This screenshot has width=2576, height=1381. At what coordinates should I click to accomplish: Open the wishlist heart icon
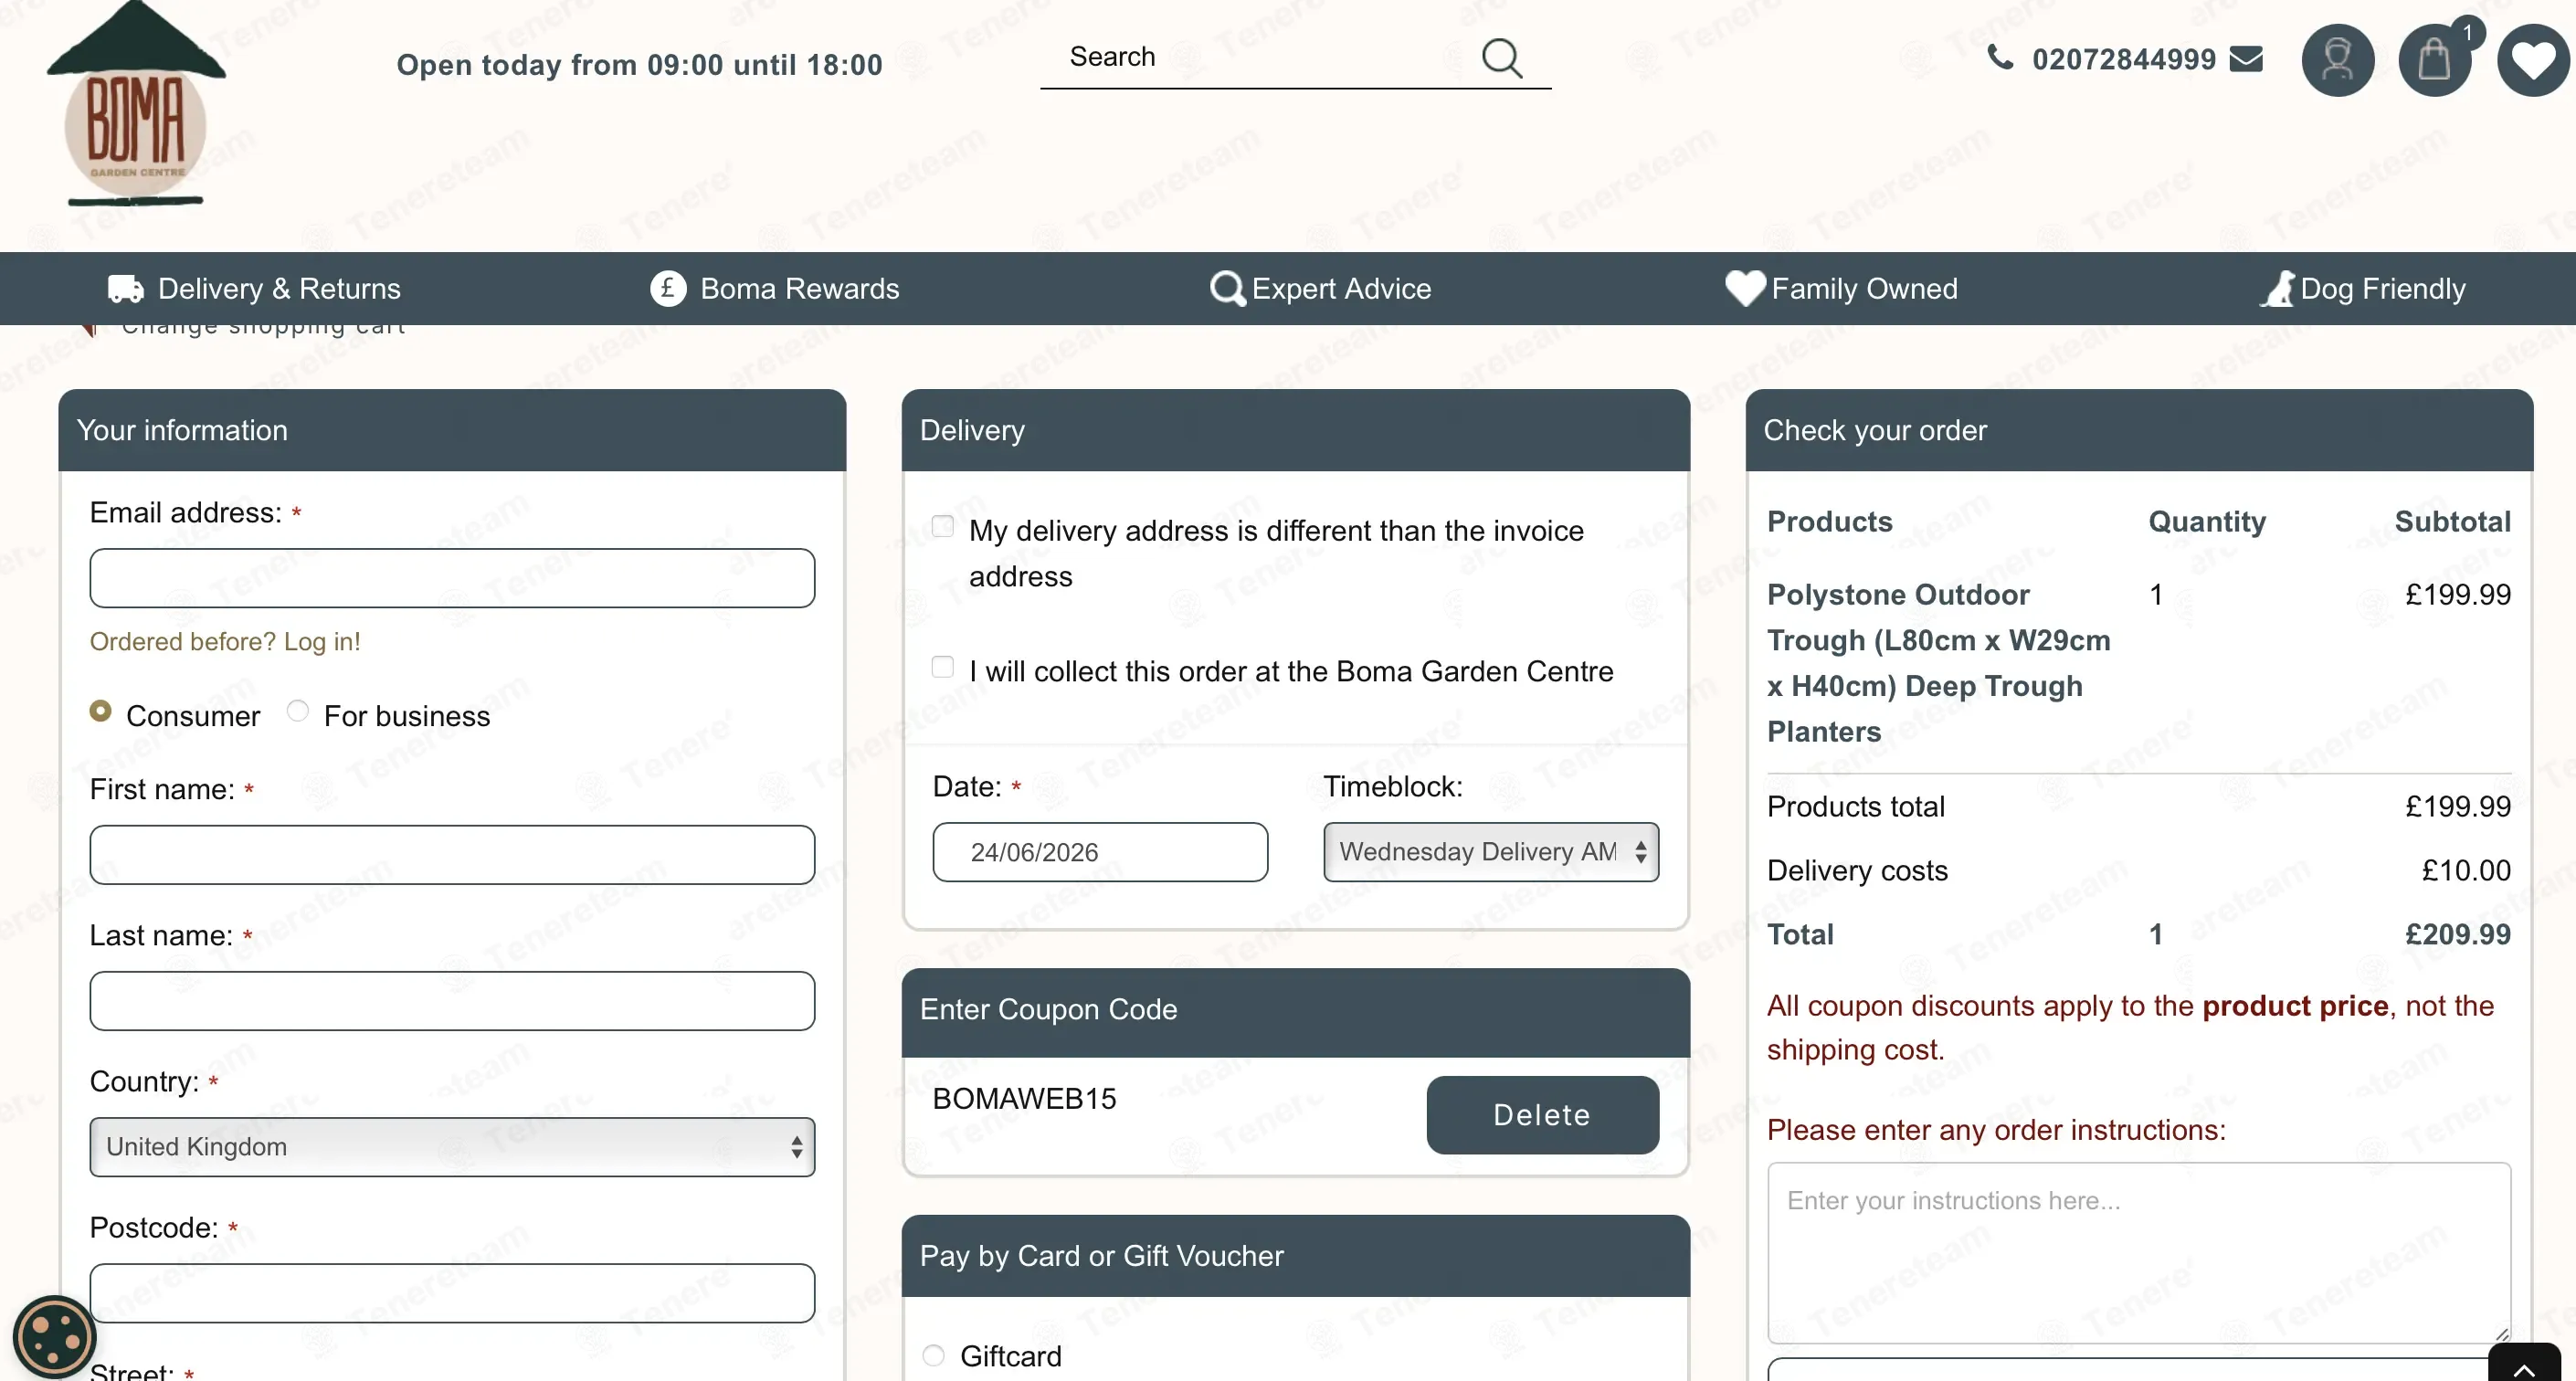[2533, 60]
